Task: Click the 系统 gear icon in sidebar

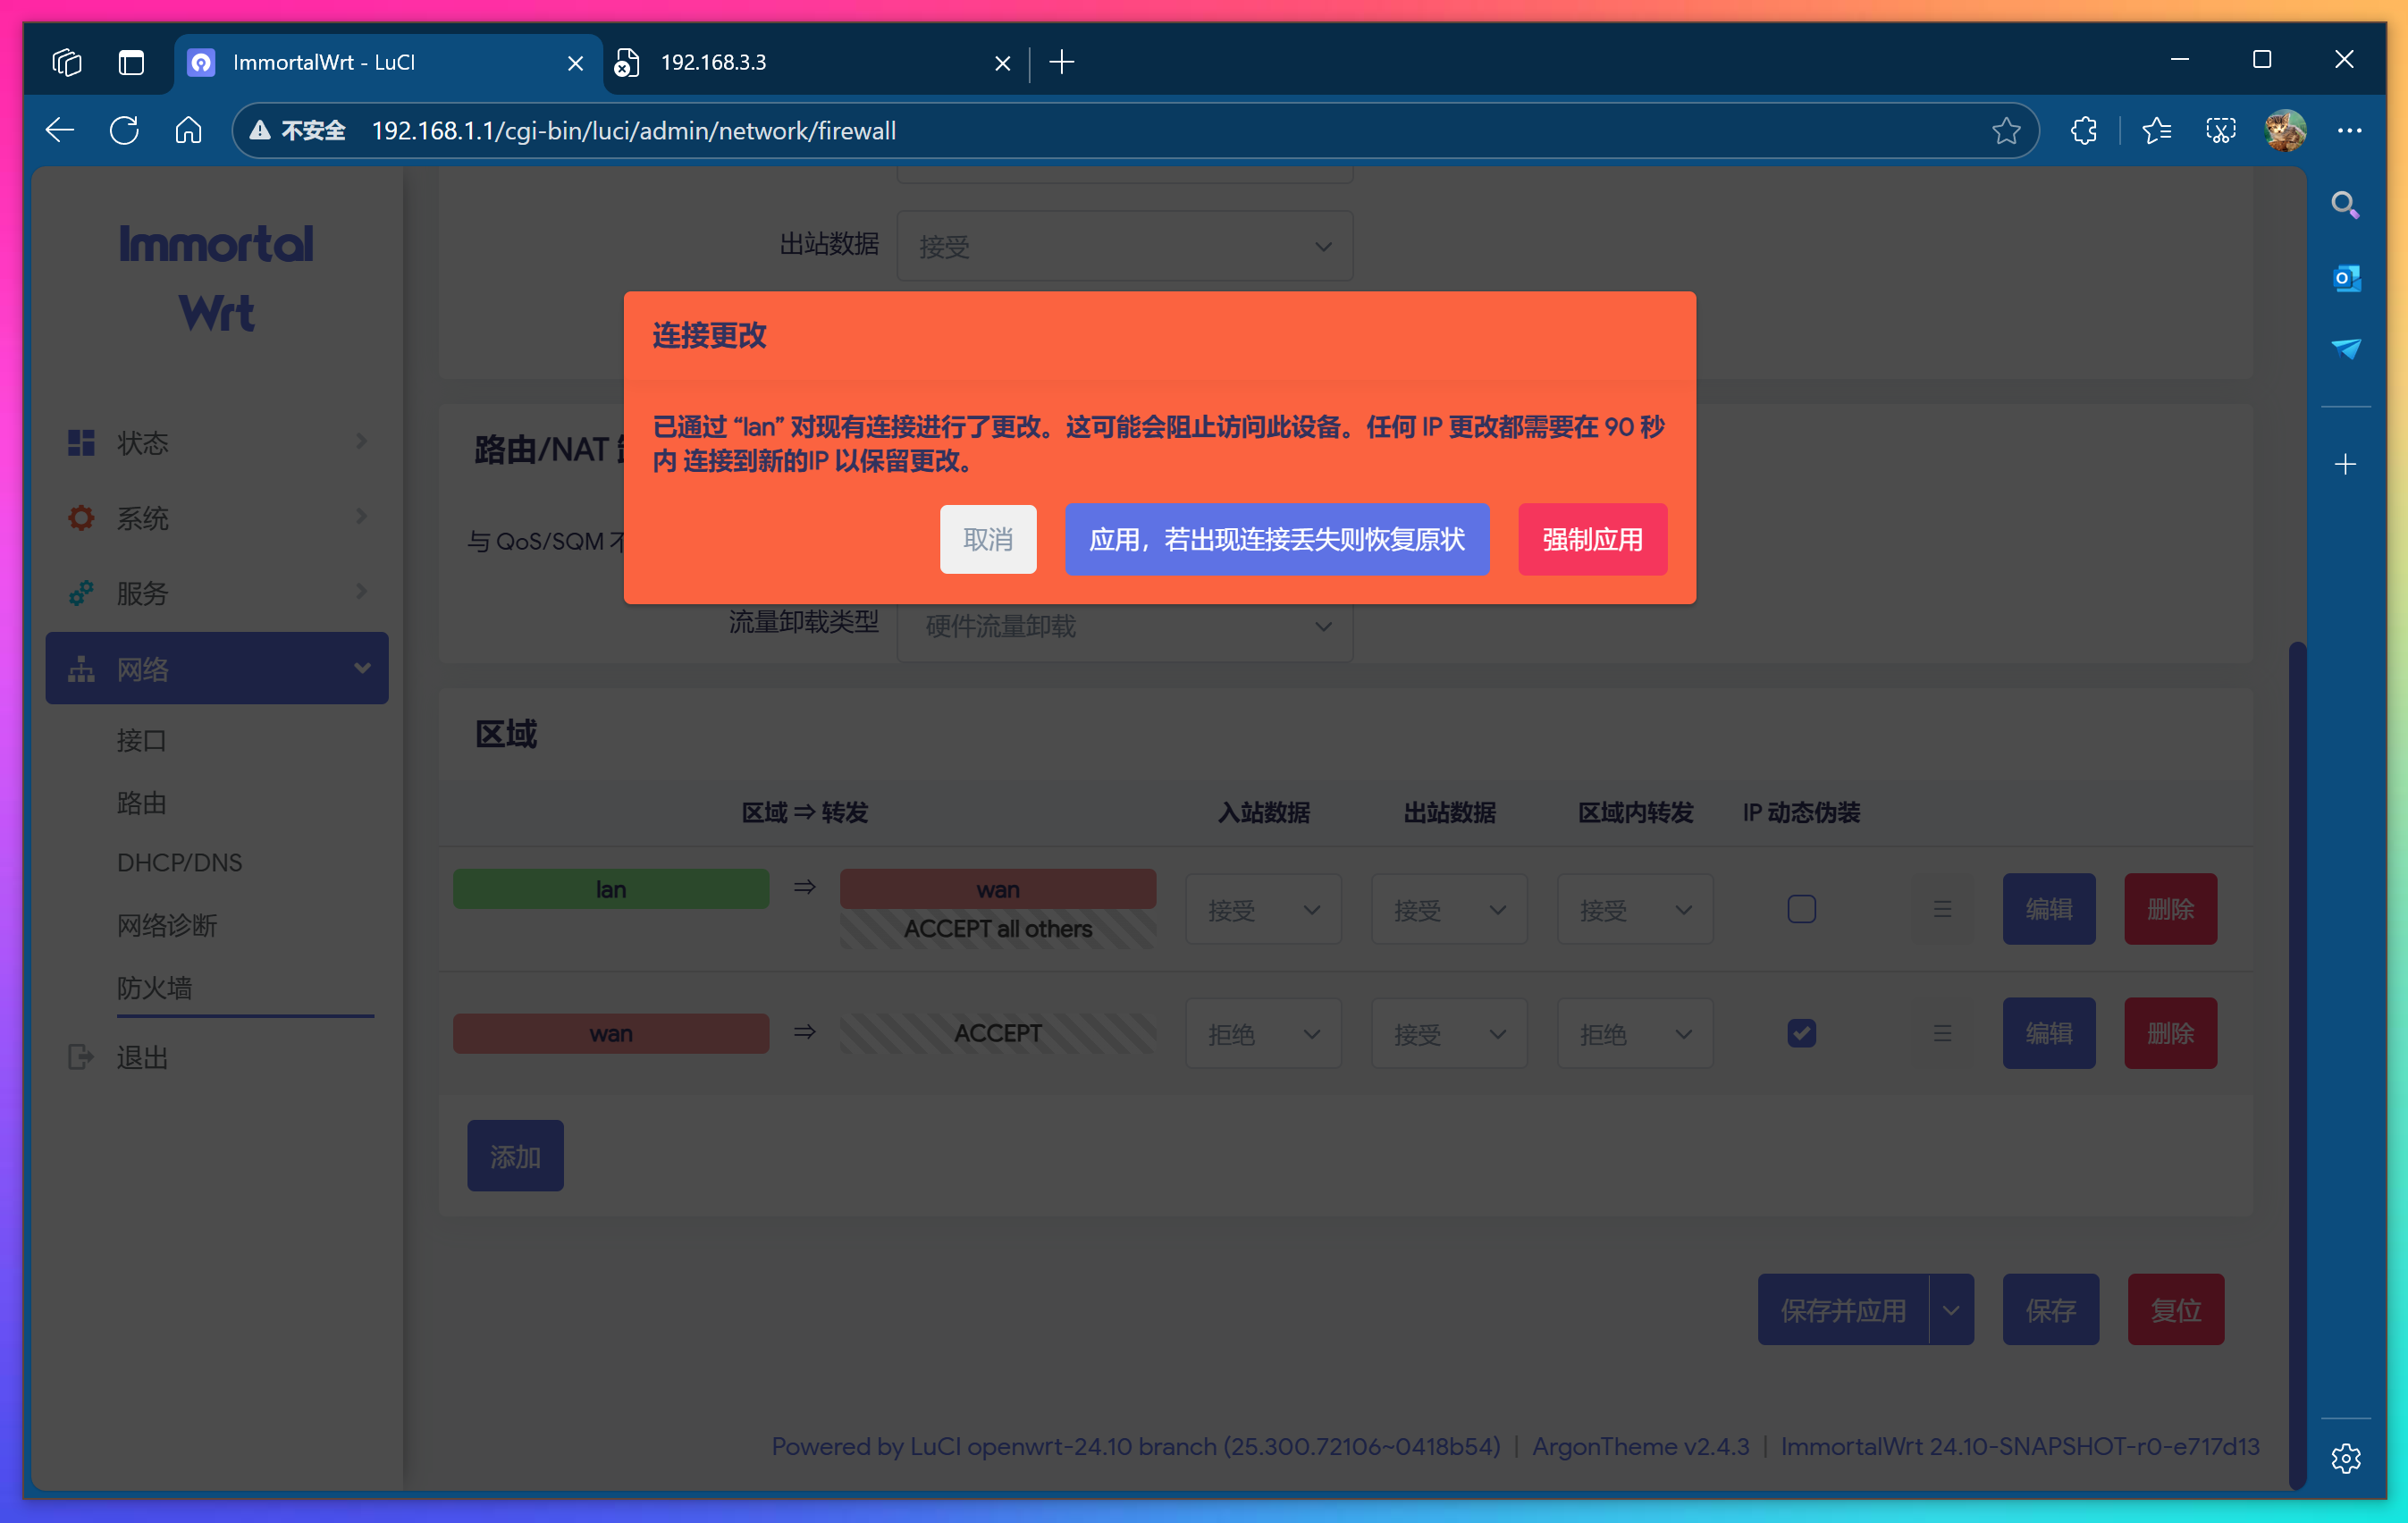Action: pos(80,518)
